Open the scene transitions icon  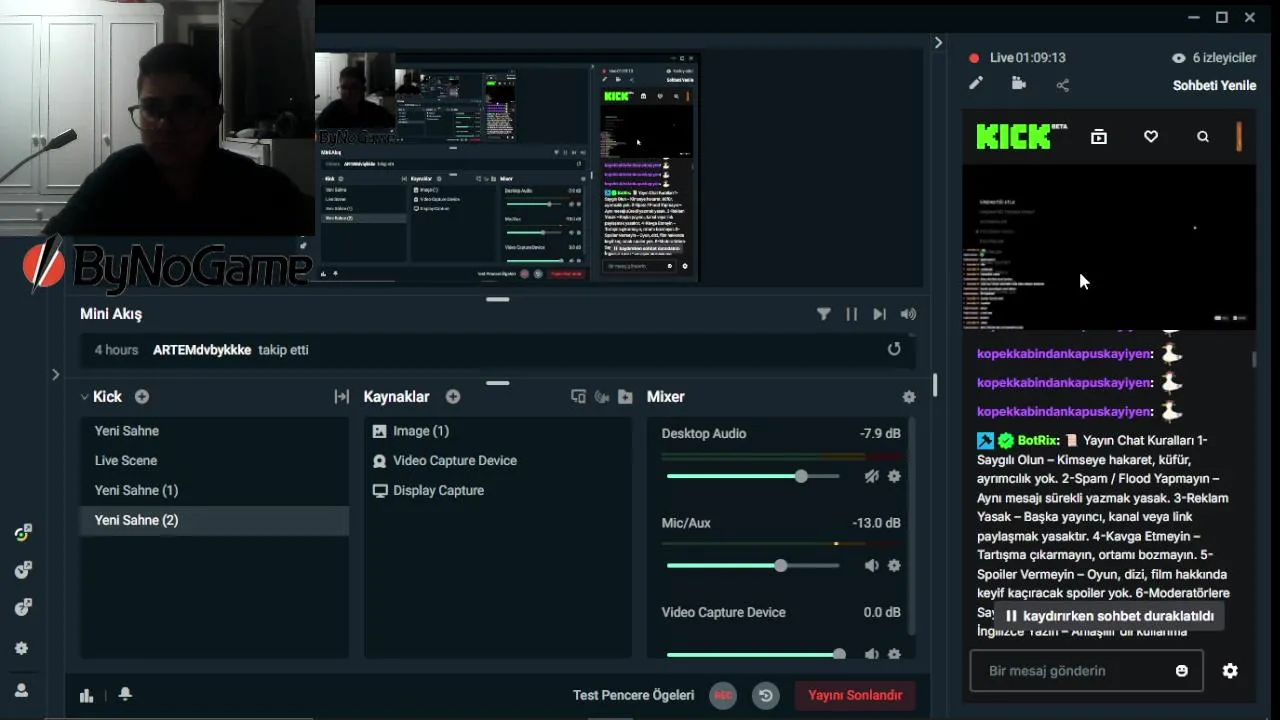click(x=341, y=397)
